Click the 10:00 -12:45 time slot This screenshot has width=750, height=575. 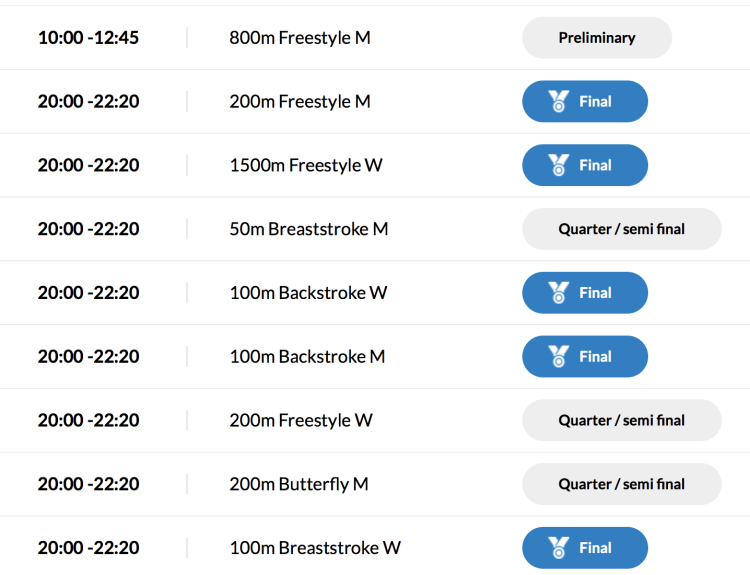pos(88,38)
